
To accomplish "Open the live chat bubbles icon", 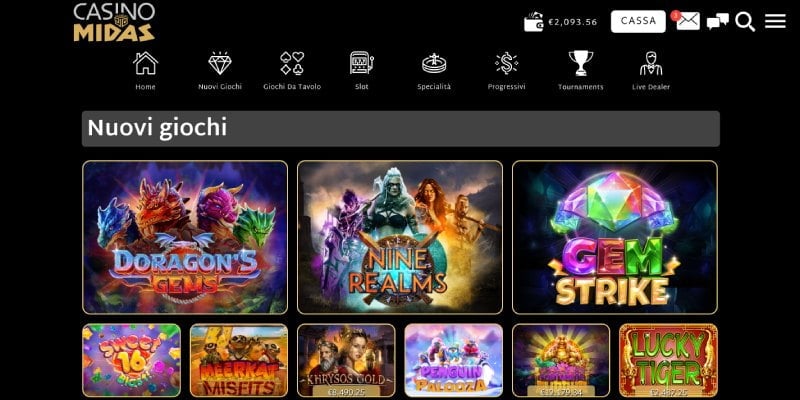I will (x=717, y=21).
